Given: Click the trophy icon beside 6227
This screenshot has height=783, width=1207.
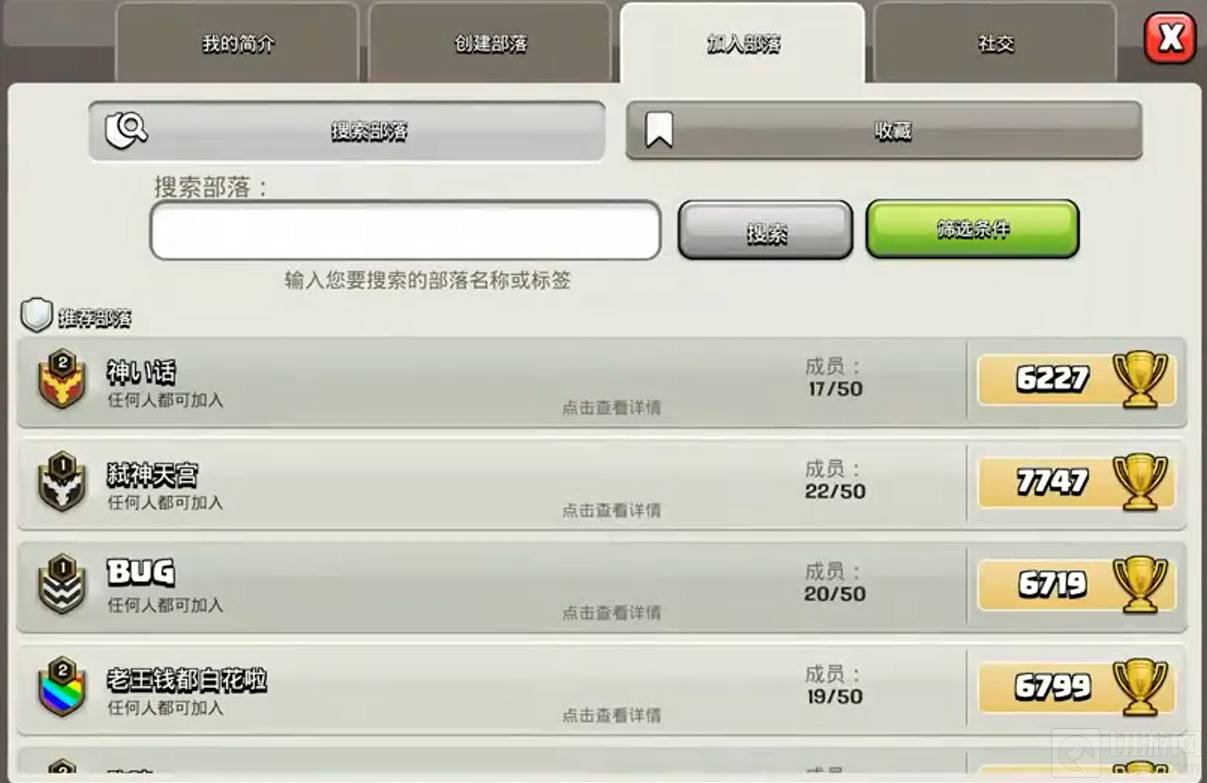Looking at the screenshot, I should pos(1139,379).
